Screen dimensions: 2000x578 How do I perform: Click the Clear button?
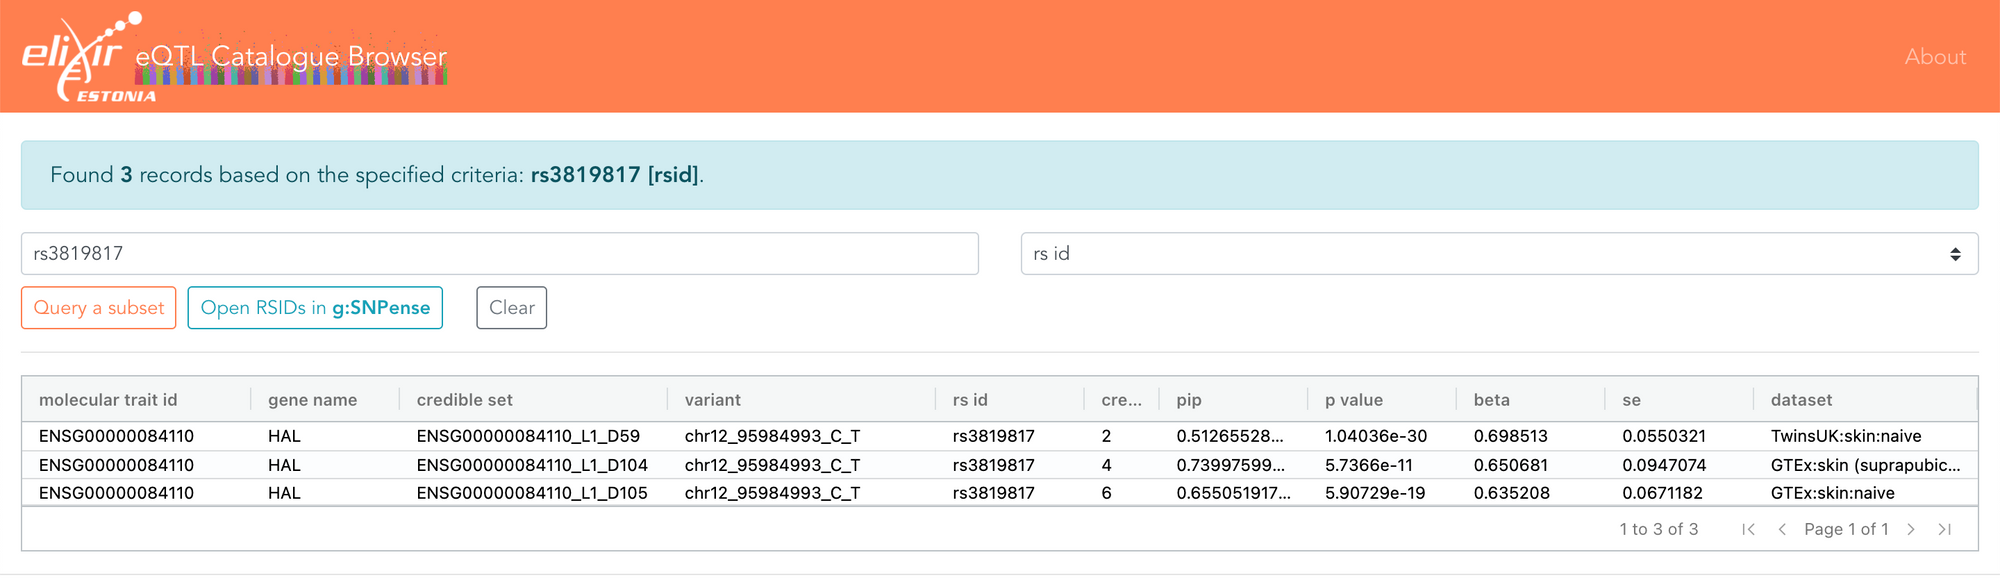(x=512, y=308)
